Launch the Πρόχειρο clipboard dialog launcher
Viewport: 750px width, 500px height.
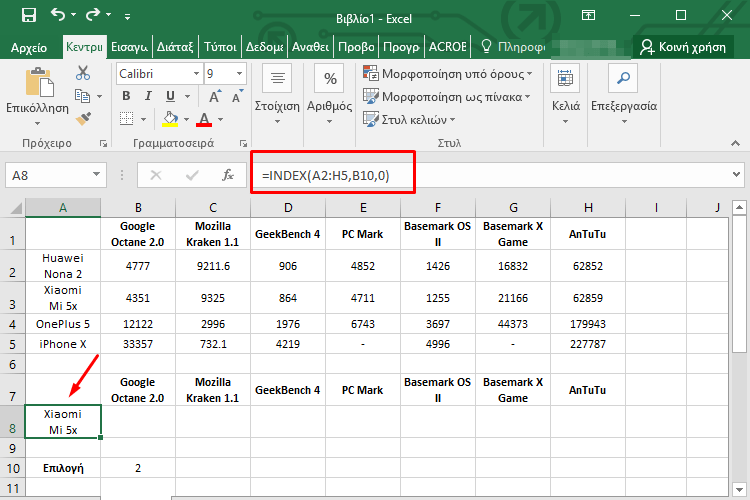[103, 143]
